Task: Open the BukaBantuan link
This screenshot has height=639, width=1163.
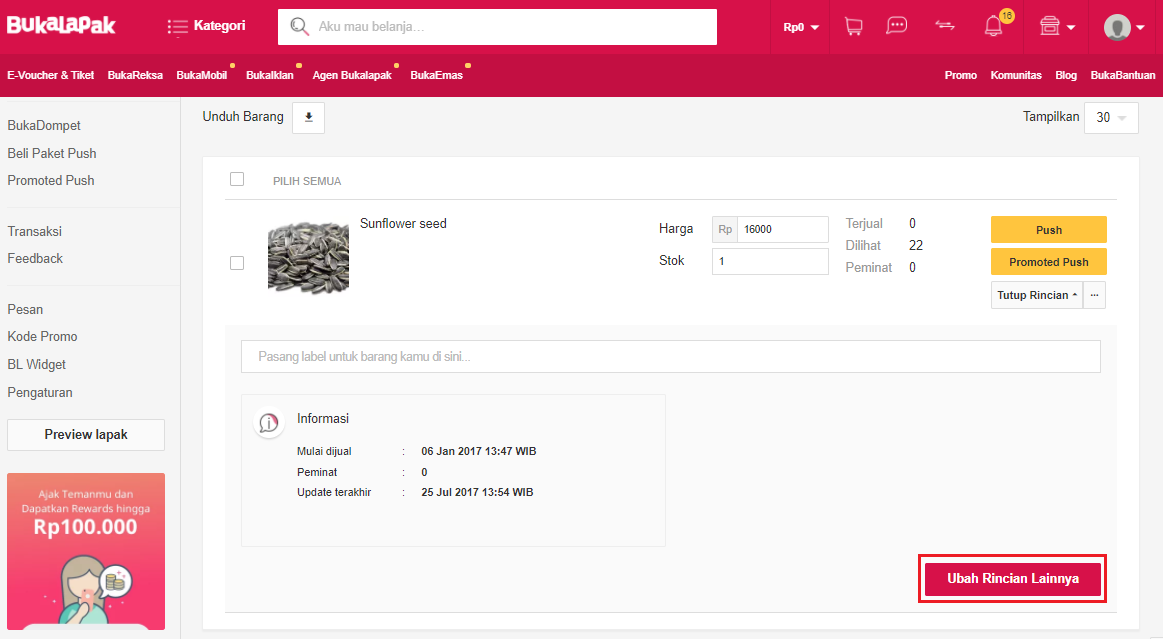Action: [1123, 76]
